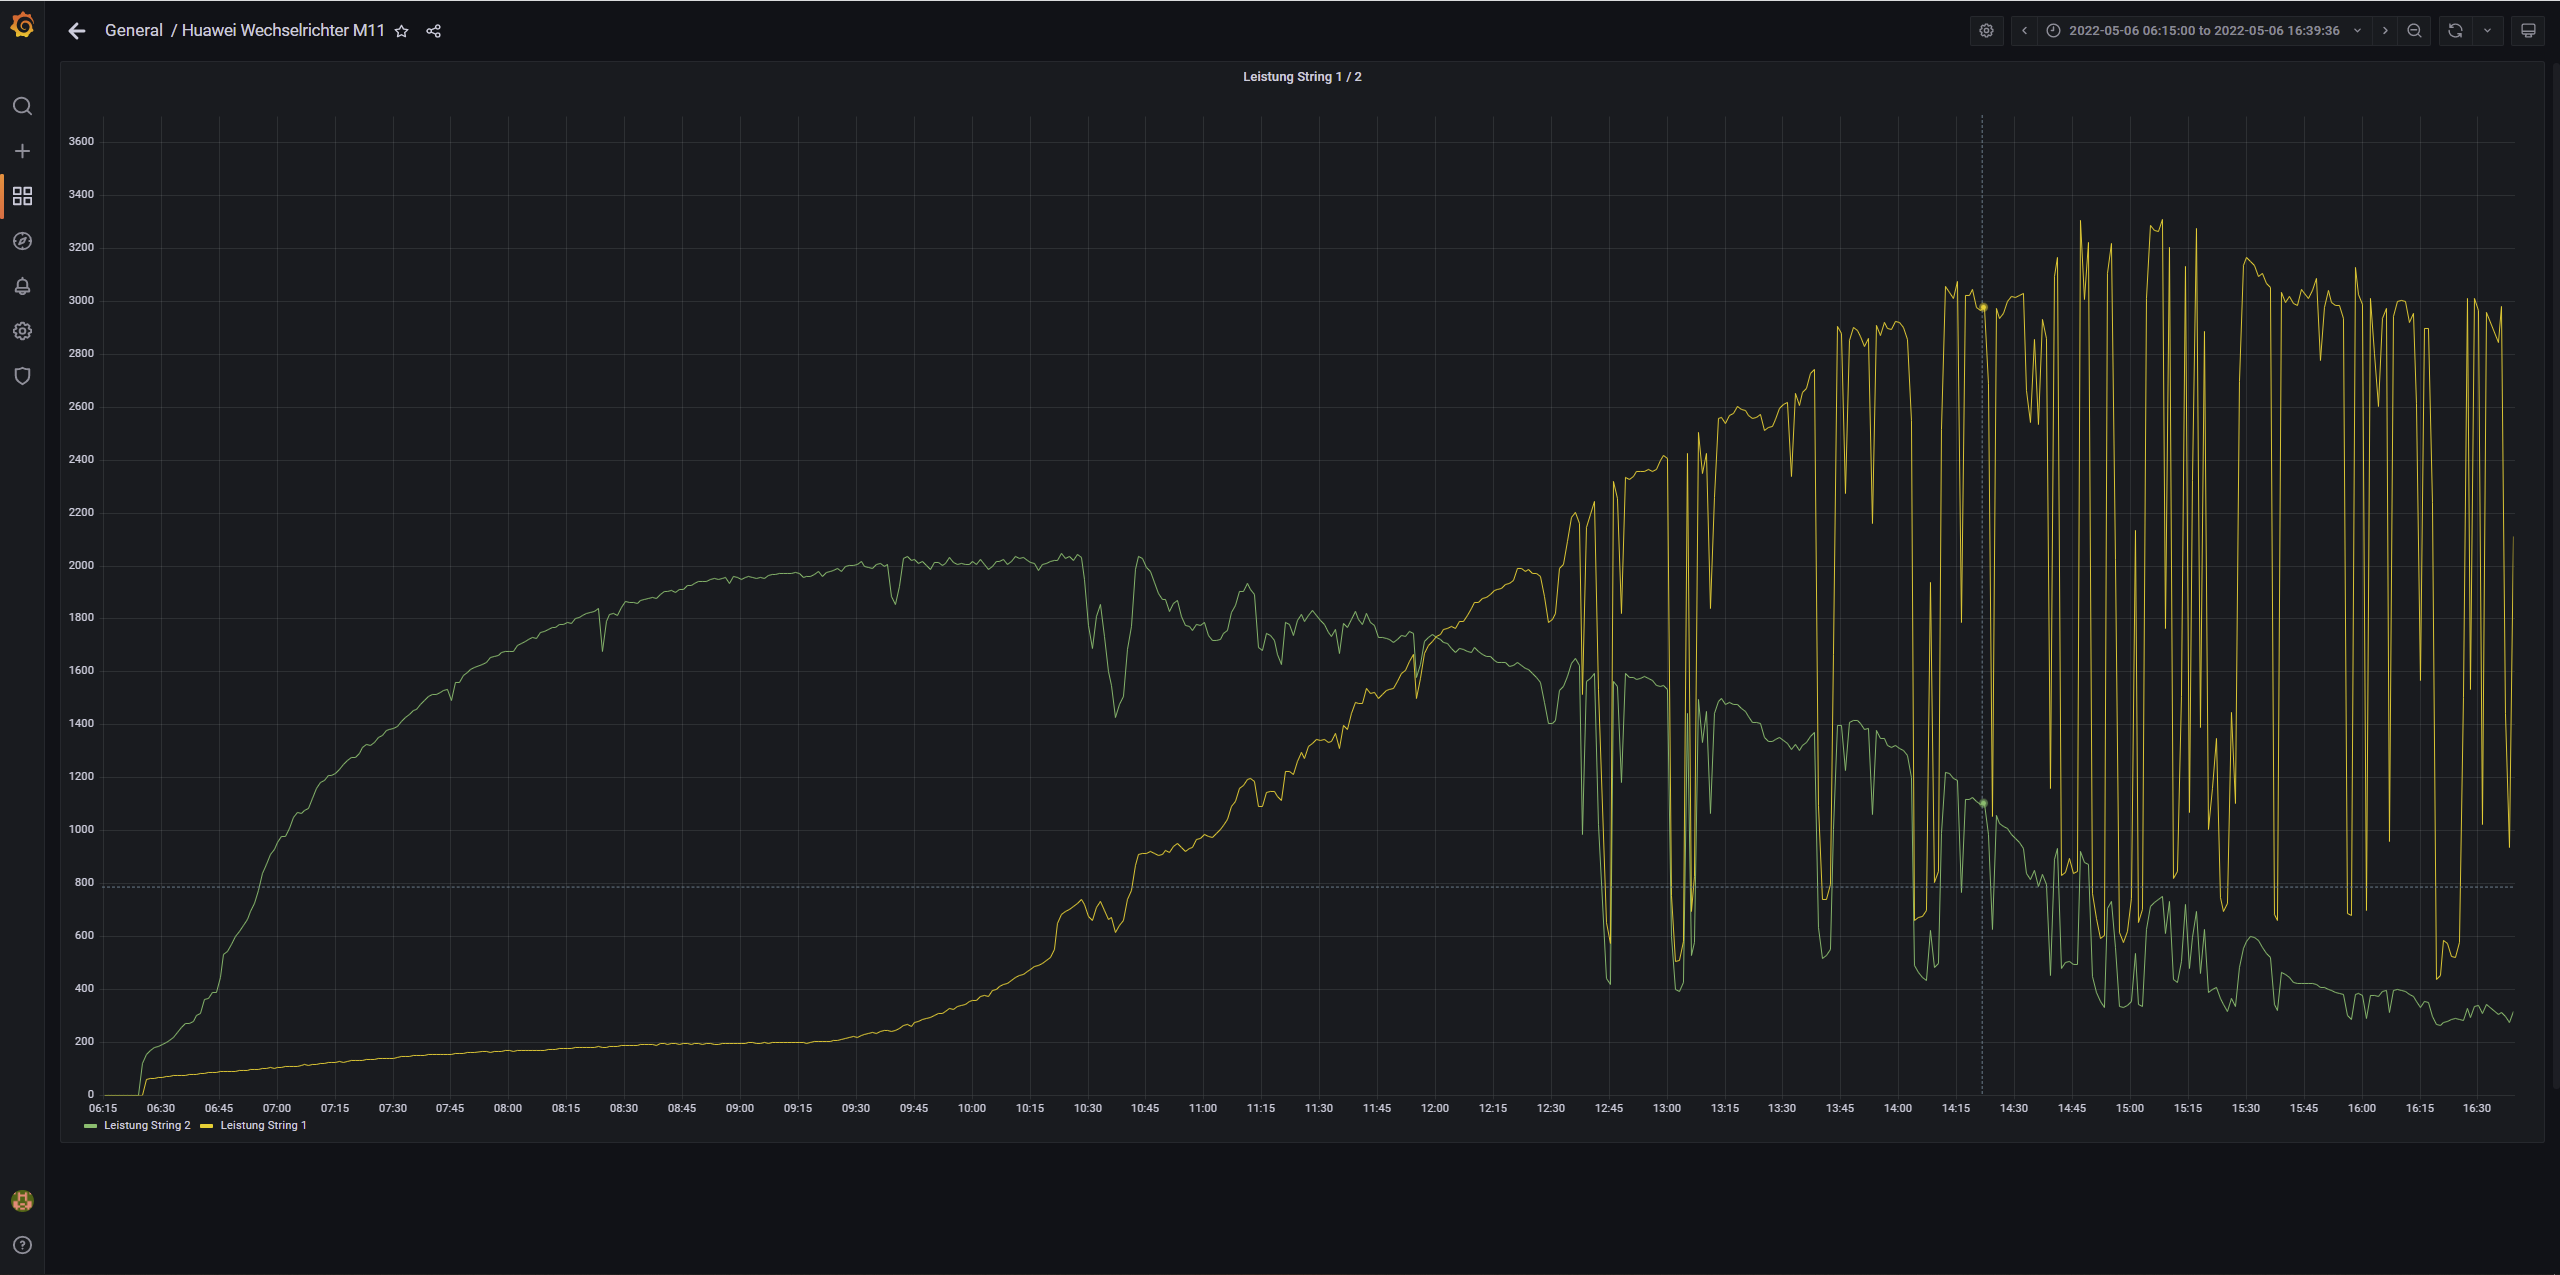Toggle Leistung String 2 series in legend

(x=146, y=1125)
